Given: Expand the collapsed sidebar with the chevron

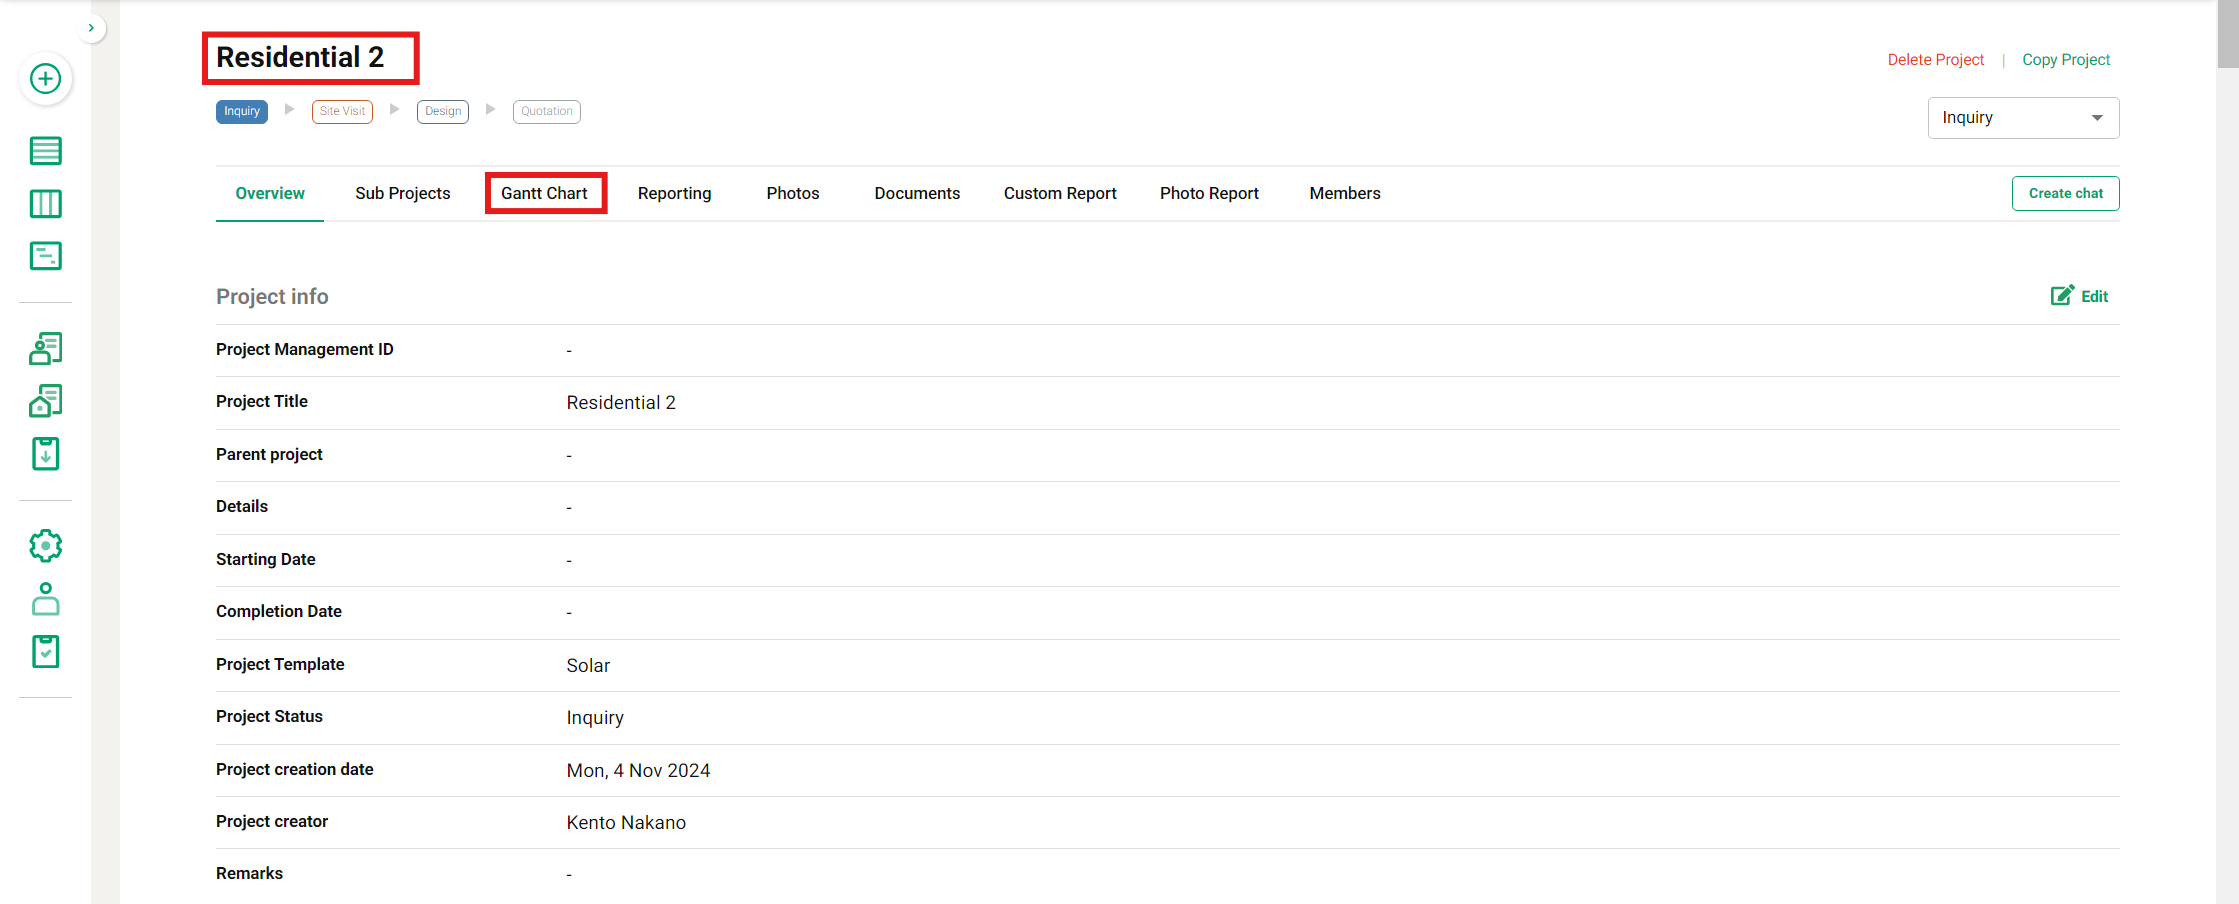Looking at the screenshot, I should (91, 27).
